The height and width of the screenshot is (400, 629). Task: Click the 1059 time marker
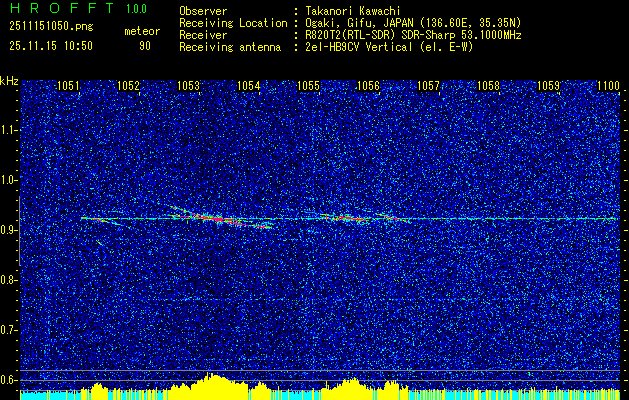[x=548, y=85]
